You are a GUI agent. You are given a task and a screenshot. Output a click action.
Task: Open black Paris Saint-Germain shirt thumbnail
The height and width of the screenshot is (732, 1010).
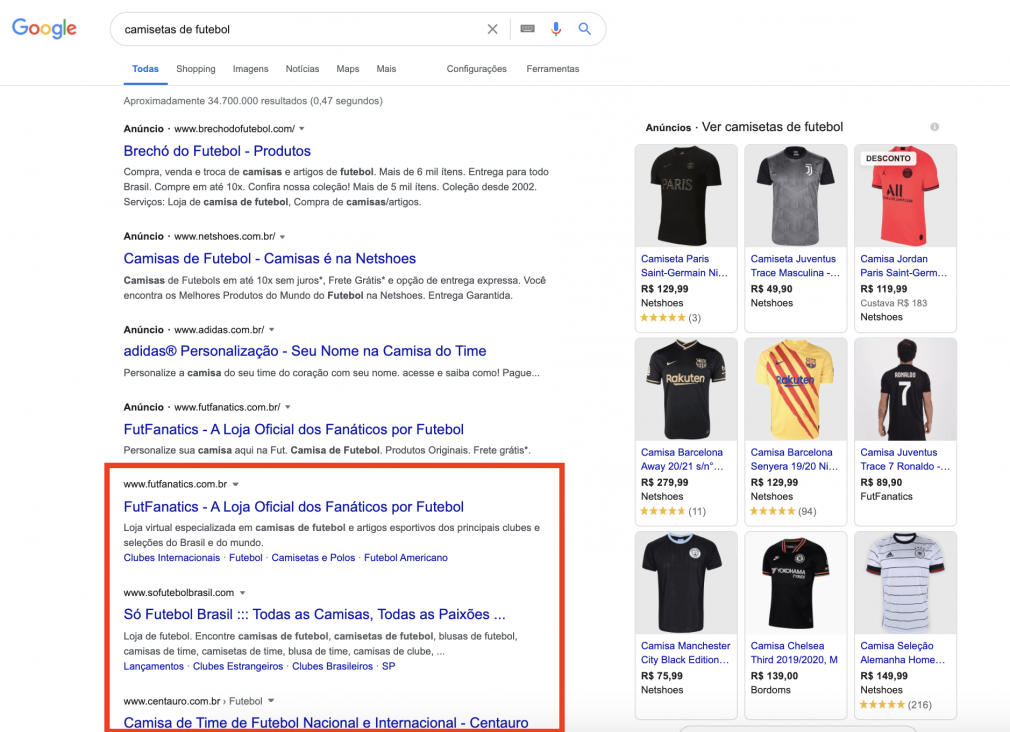click(x=686, y=196)
